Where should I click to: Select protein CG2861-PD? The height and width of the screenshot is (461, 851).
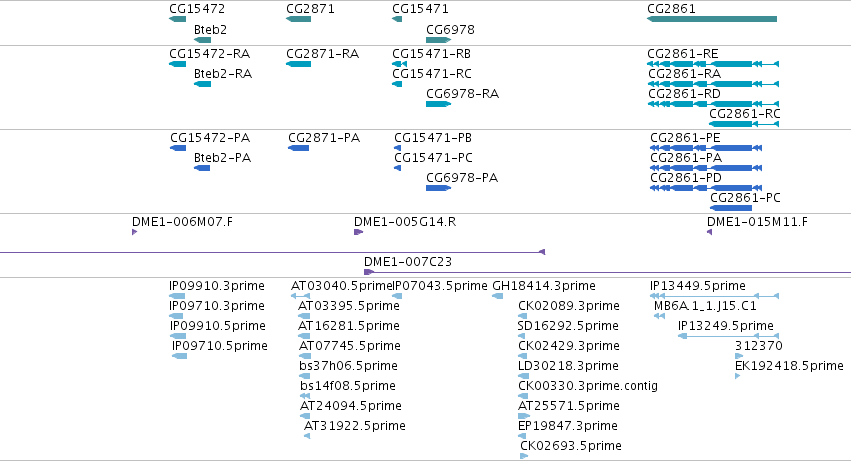[x=686, y=178]
